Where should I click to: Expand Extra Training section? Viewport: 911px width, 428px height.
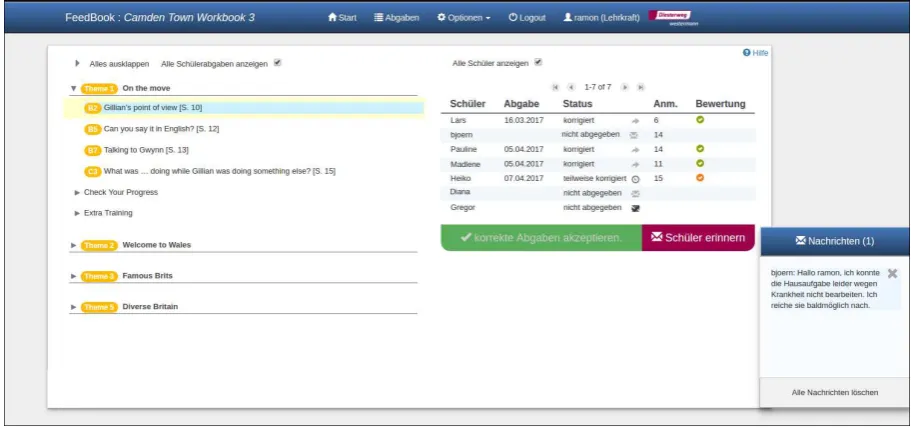[77, 213]
